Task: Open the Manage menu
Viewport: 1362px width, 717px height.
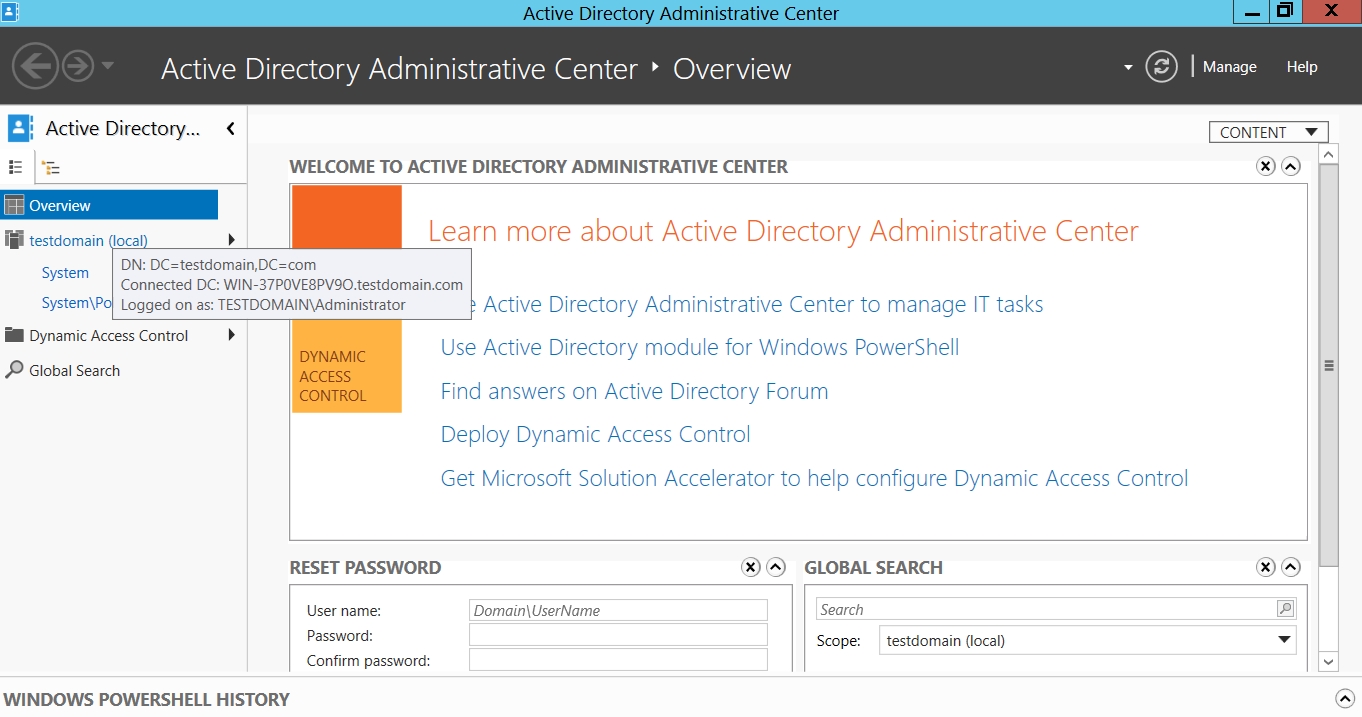Action: [x=1229, y=67]
